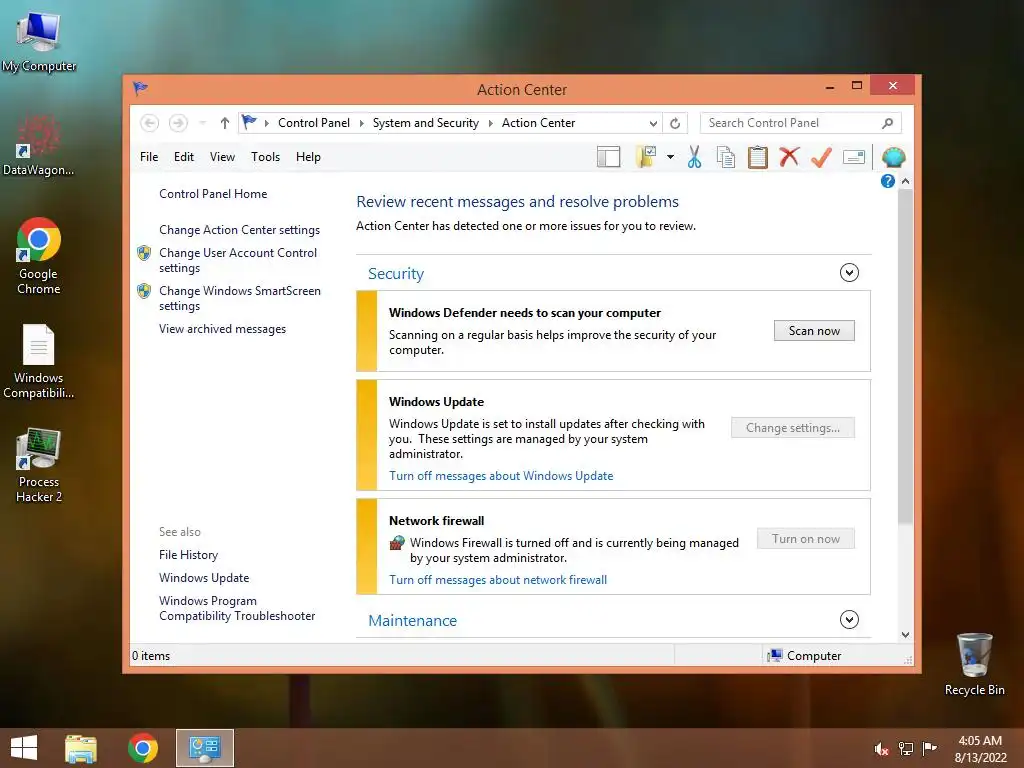Click the Back navigation arrow
This screenshot has height=768, width=1024.
point(149,123)
